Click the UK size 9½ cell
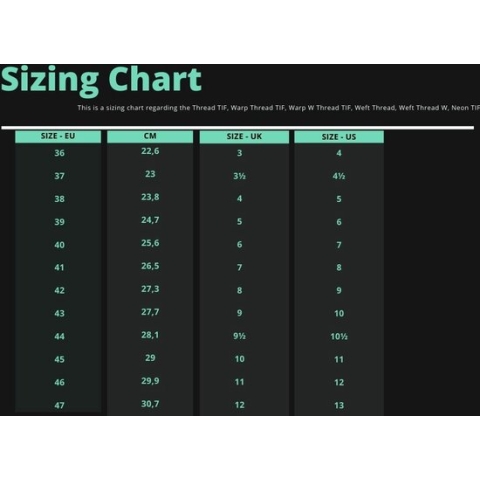 (x=239, y=336)
